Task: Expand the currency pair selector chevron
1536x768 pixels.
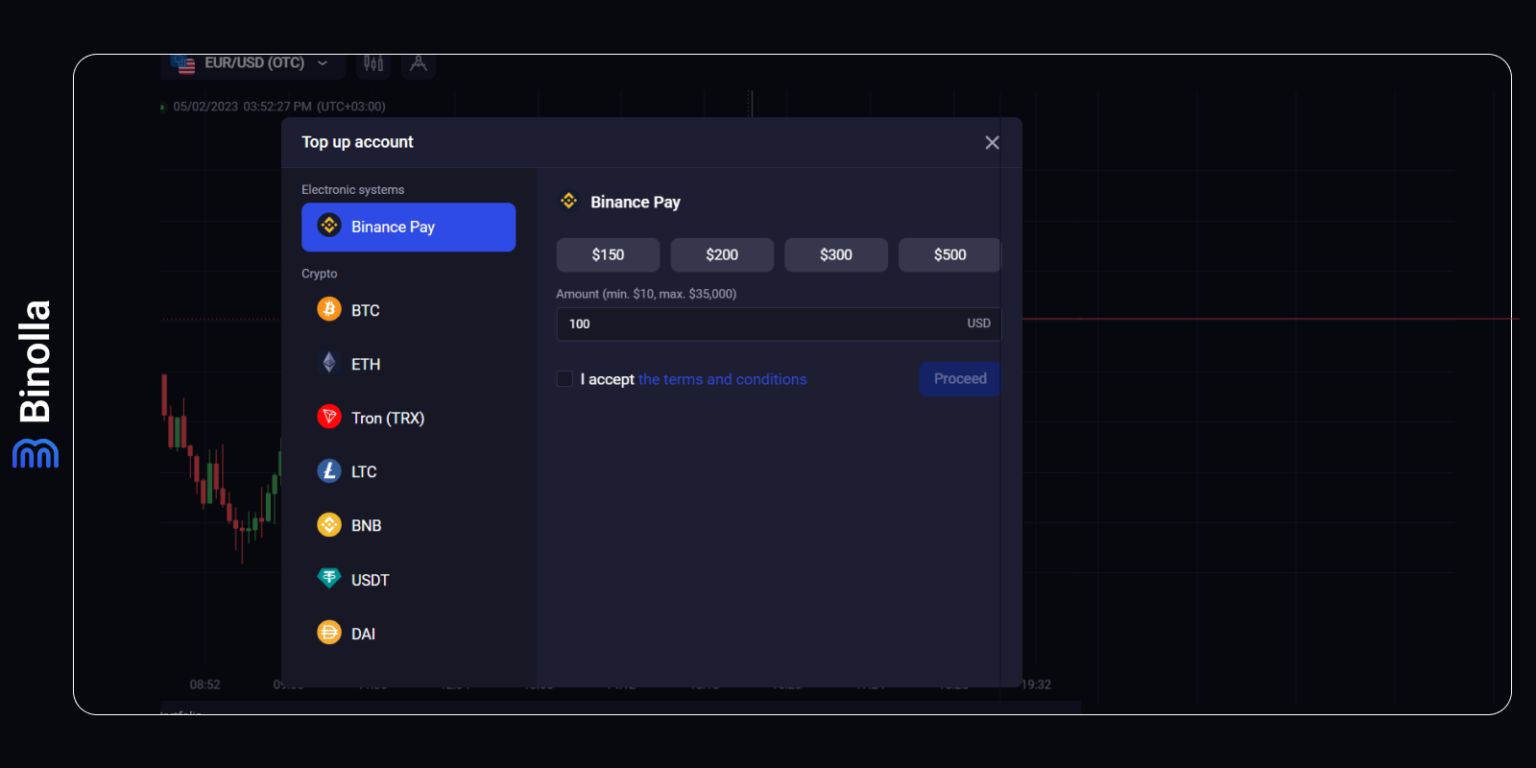Action: pyautogui.click(x=323, y=62)
